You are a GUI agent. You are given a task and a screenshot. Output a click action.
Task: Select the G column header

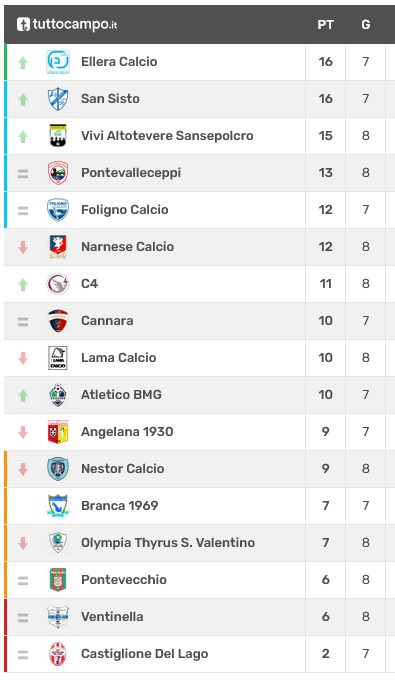366,25
